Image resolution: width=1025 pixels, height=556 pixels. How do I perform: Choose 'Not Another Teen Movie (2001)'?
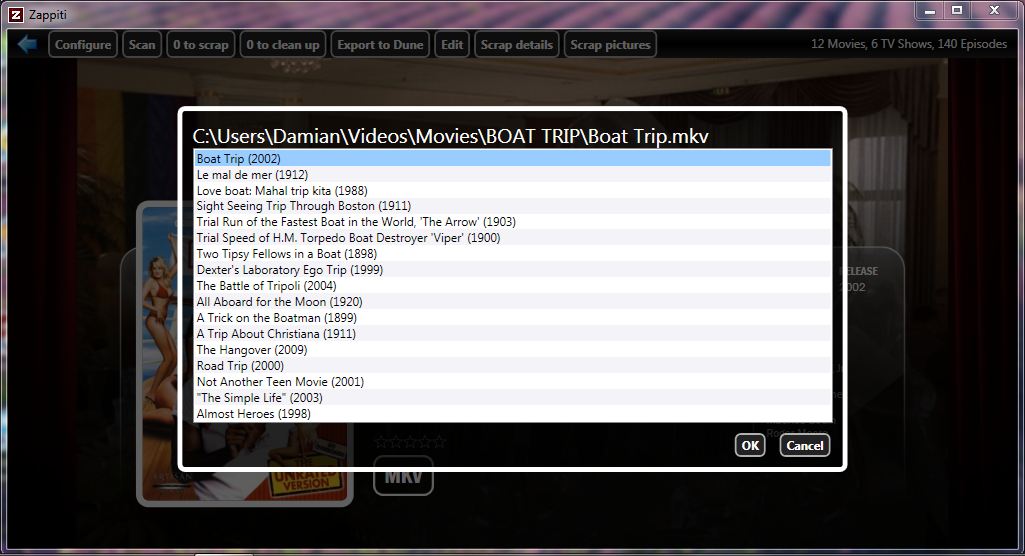pyautogui.click(x=512, y=382)
